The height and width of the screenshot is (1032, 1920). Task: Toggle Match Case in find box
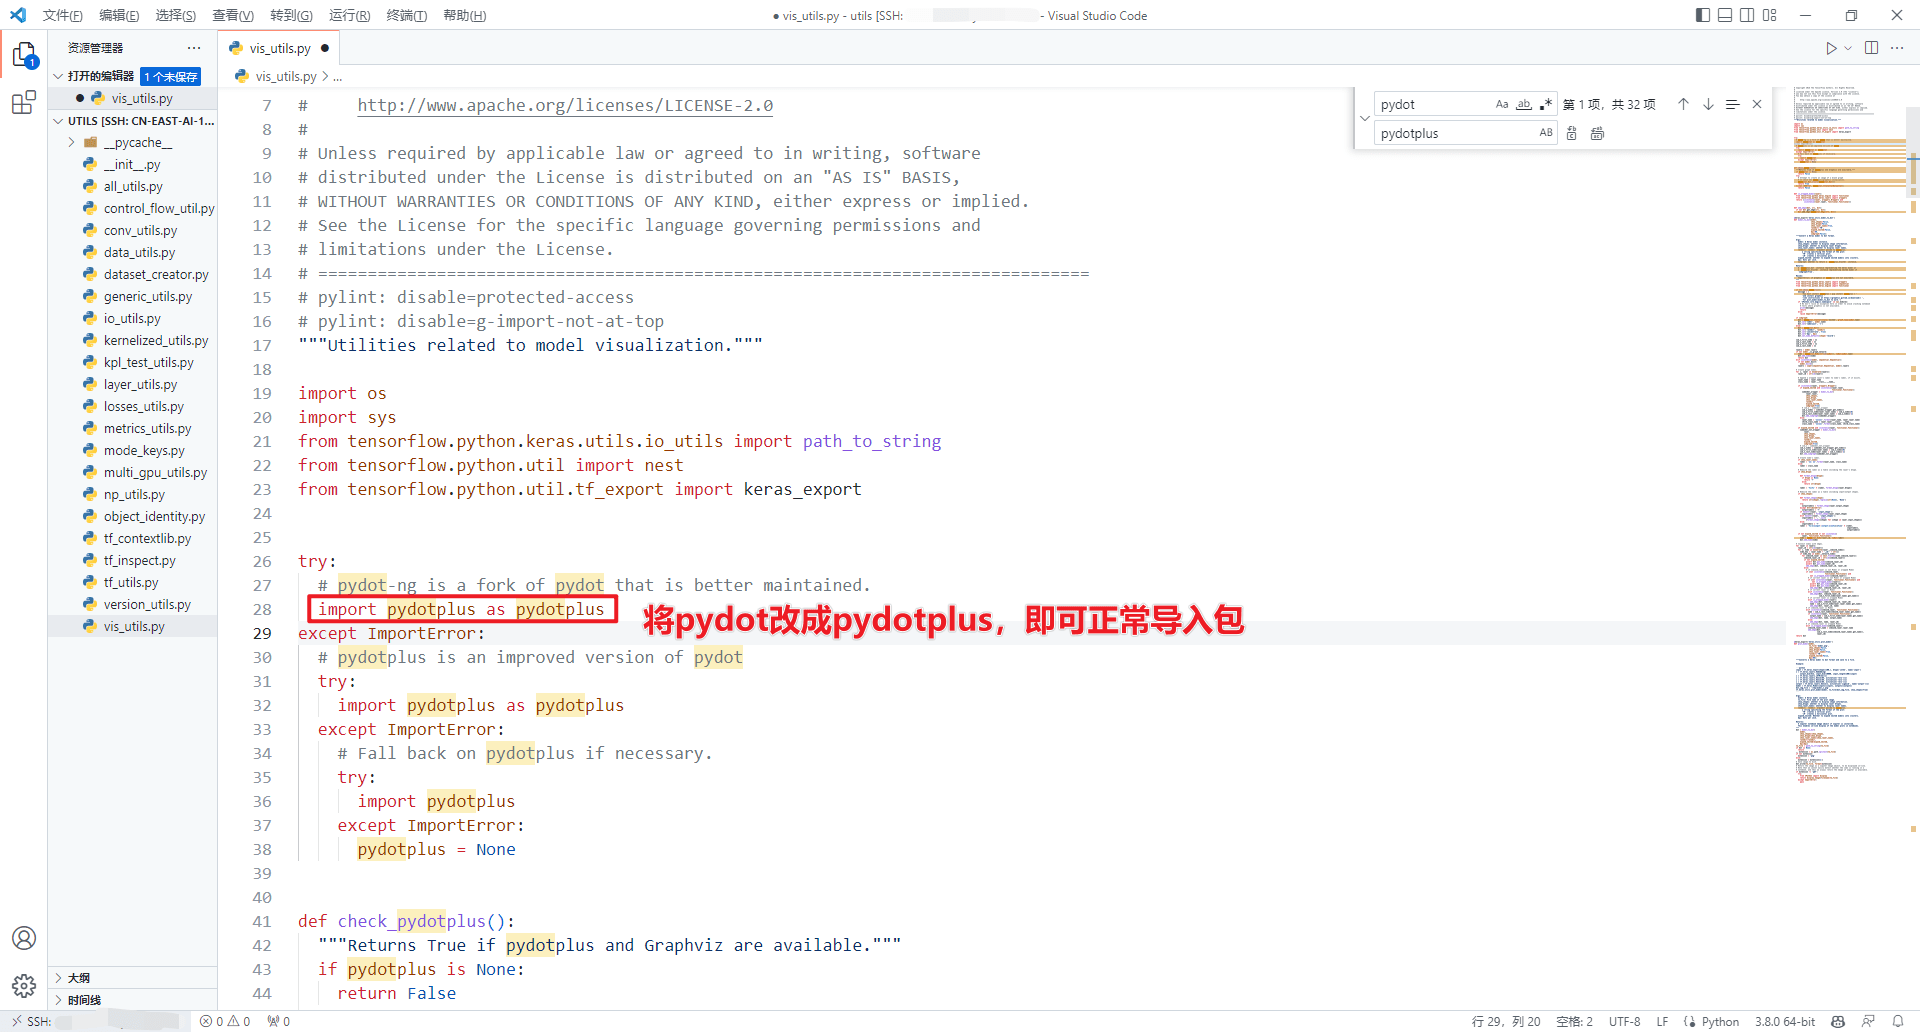click(x=1501, y=104)
